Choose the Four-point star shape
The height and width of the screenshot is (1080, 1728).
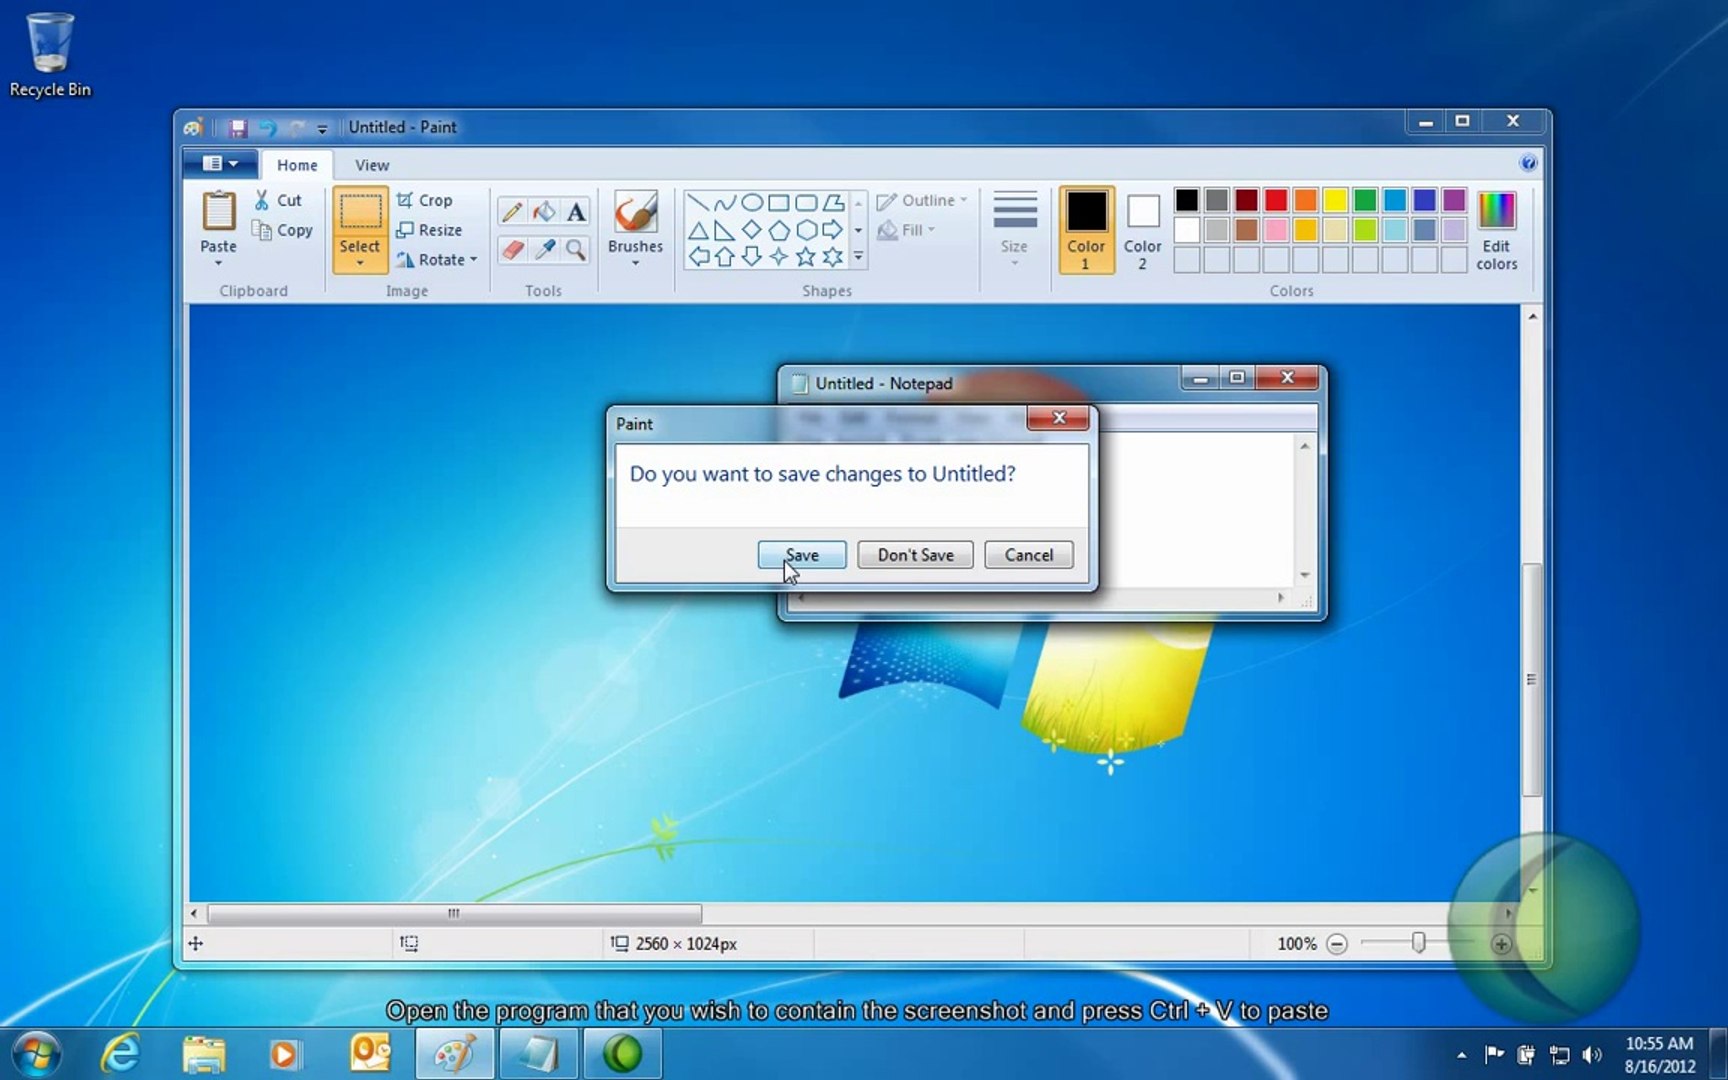779,257
